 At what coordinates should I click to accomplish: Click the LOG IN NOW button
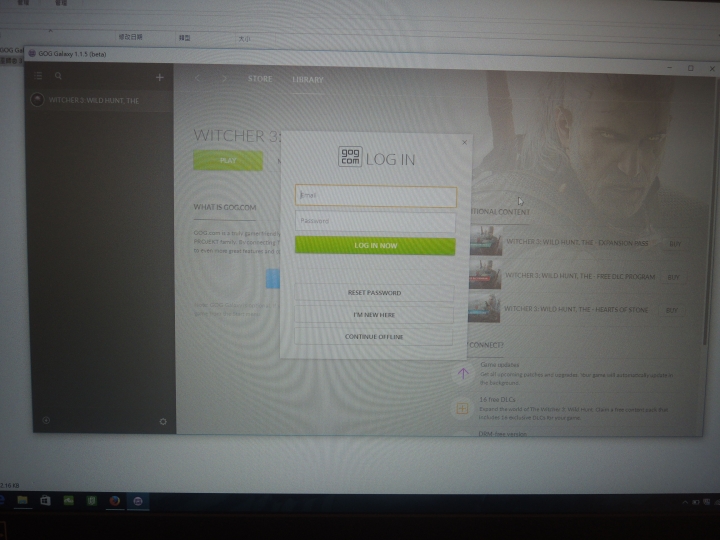[x=375, y=246]
